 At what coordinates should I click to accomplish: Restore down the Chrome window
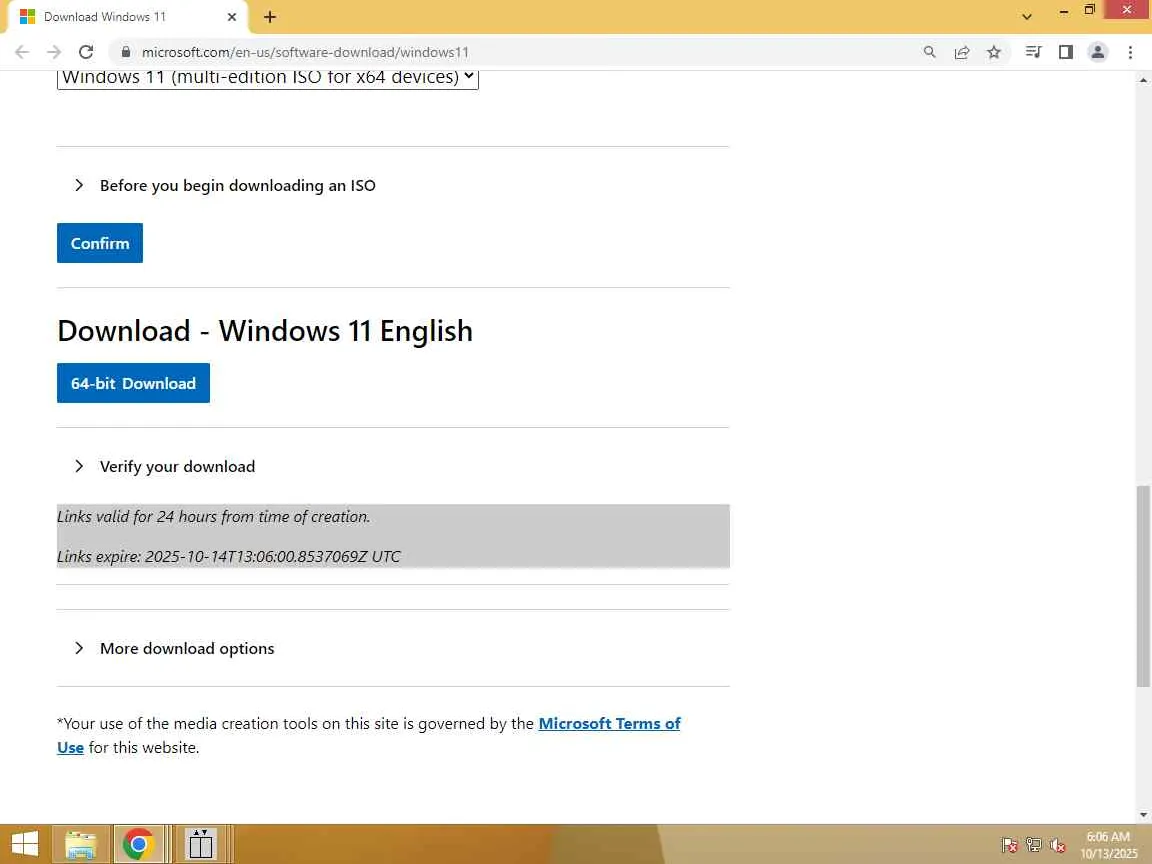pos(1090,10)
